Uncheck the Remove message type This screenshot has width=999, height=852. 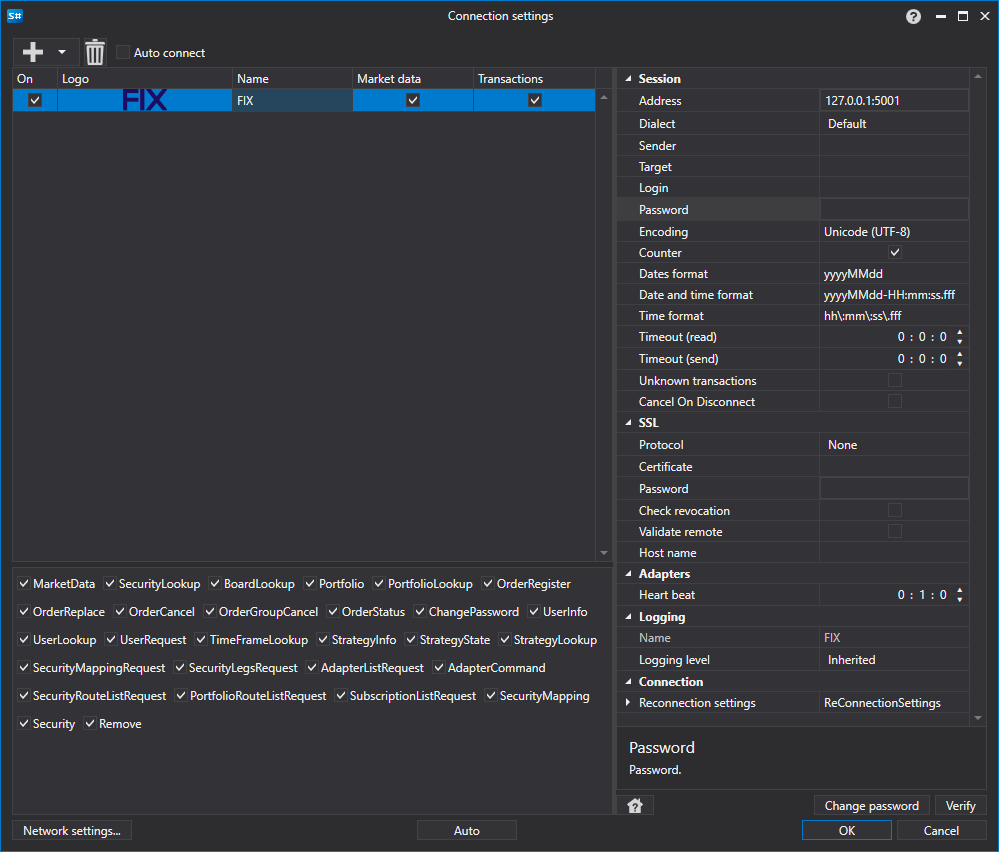pyautogui.click(x=90, y=723)
